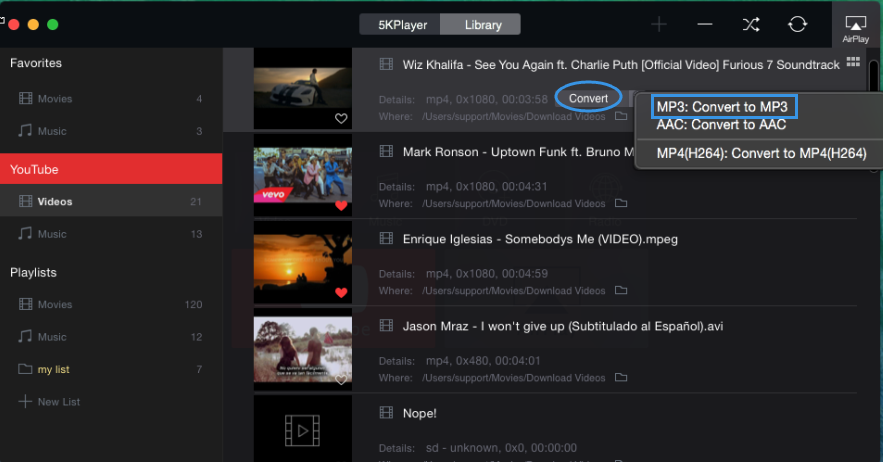Select the Nope! video title
Image resolution: width=883 pixels, height=462 pixels.
click(420, 413)
